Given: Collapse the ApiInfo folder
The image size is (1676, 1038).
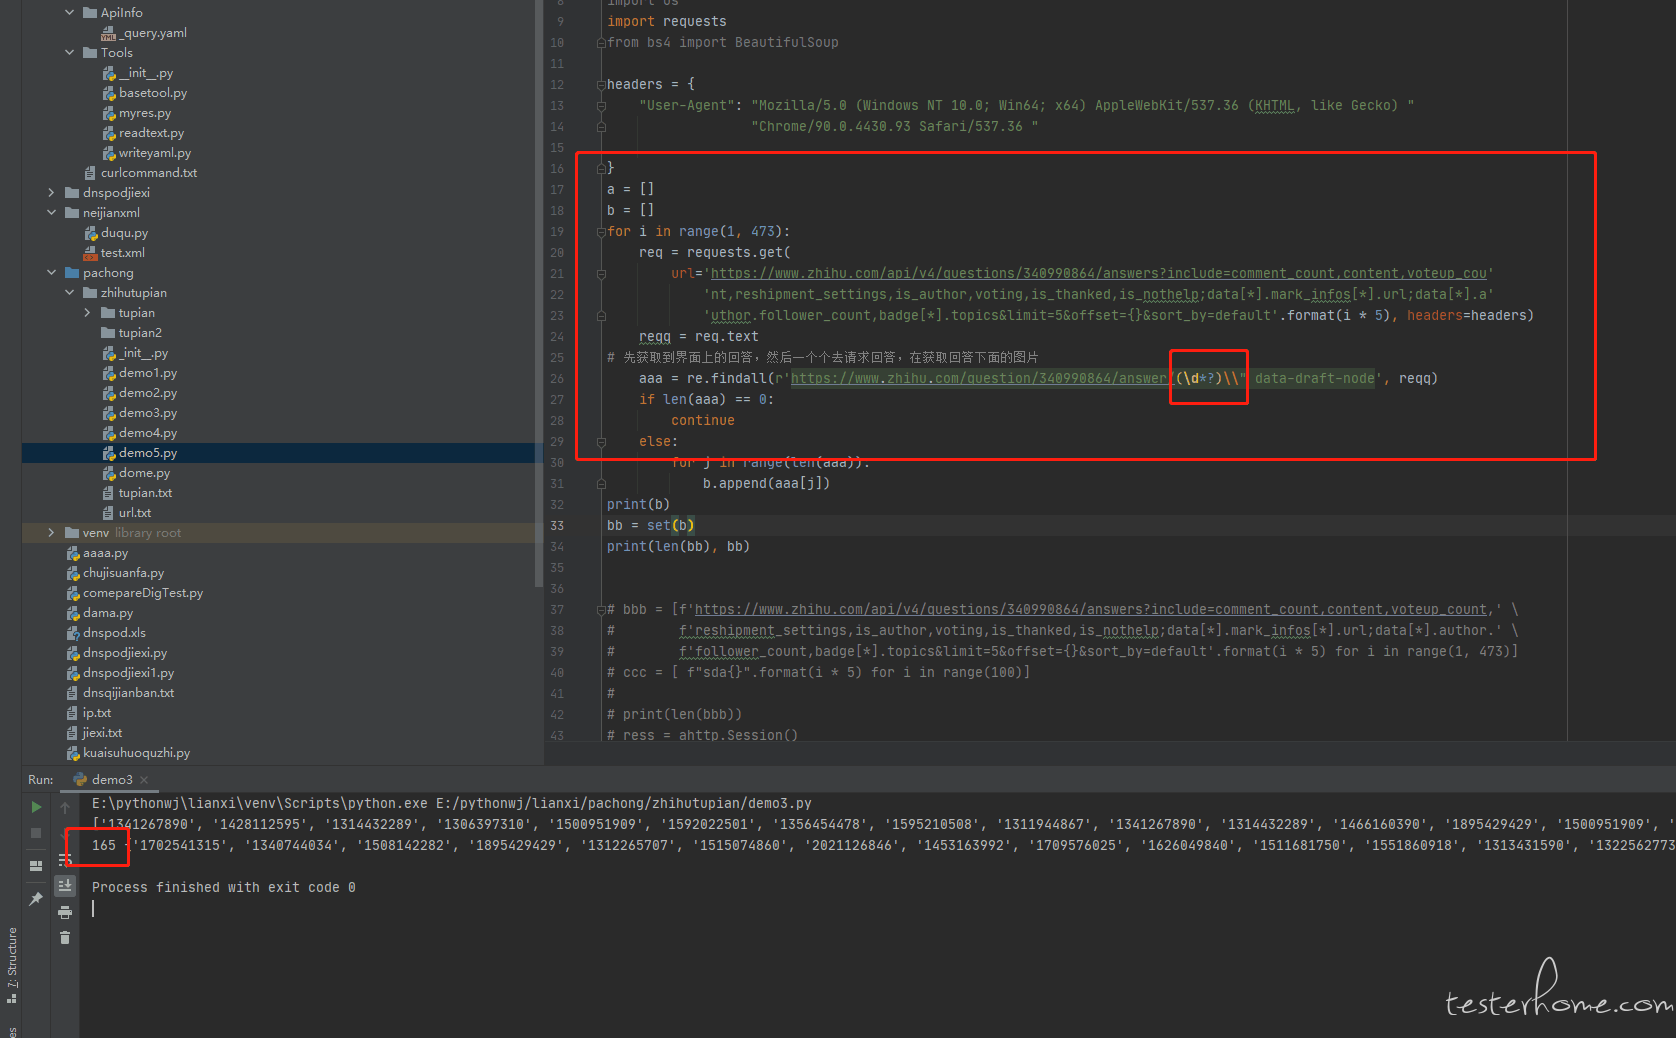Looking at the screenshot, I should click(69, 13).
